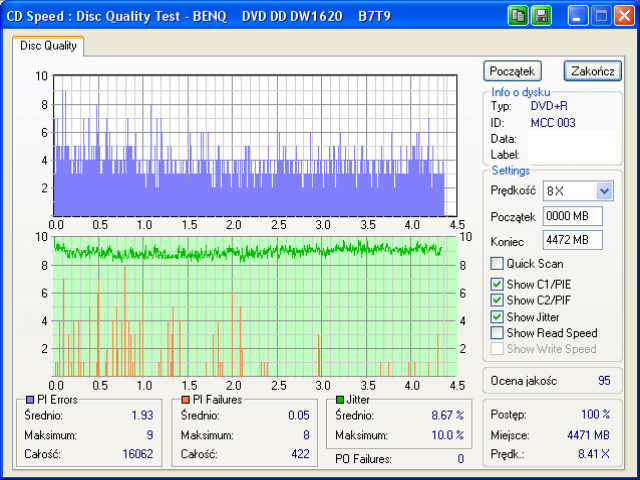Click the Prędk. 8.41 X value
This screenshot has width=640, height=480.
[x=594, y=454]
